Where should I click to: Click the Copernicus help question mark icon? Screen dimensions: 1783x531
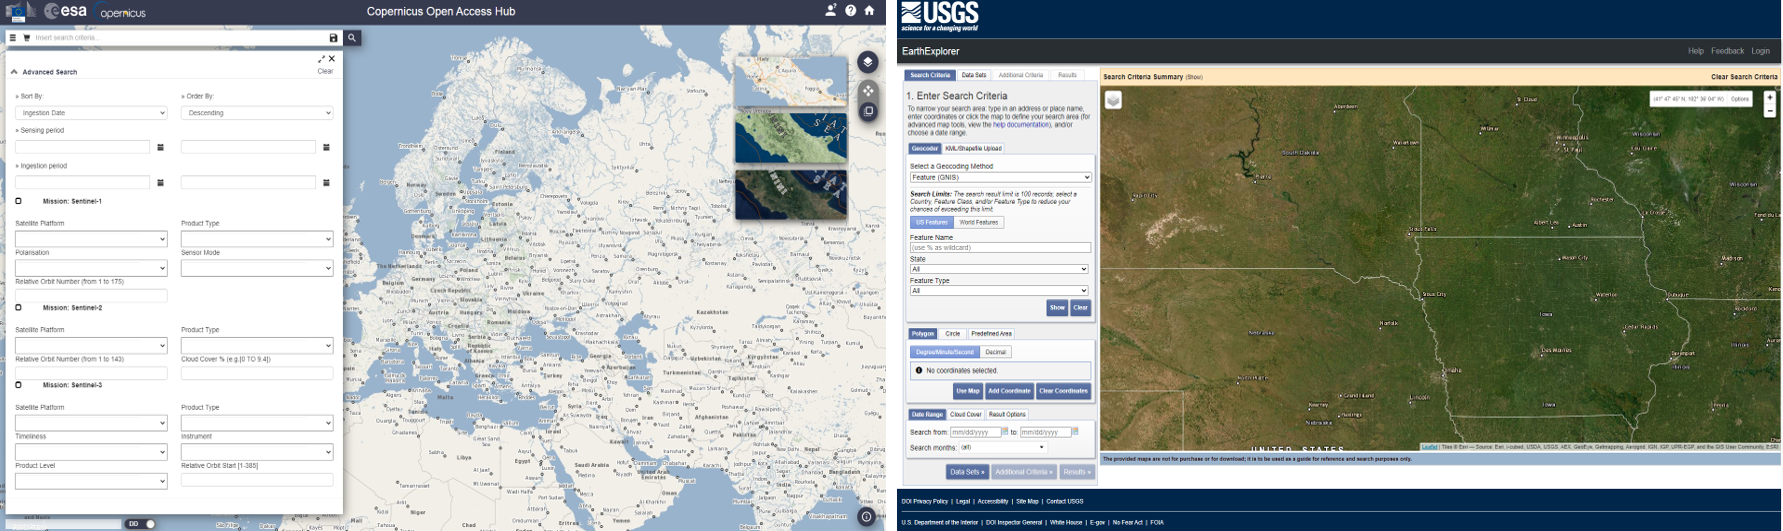click(x=850, y=11)
